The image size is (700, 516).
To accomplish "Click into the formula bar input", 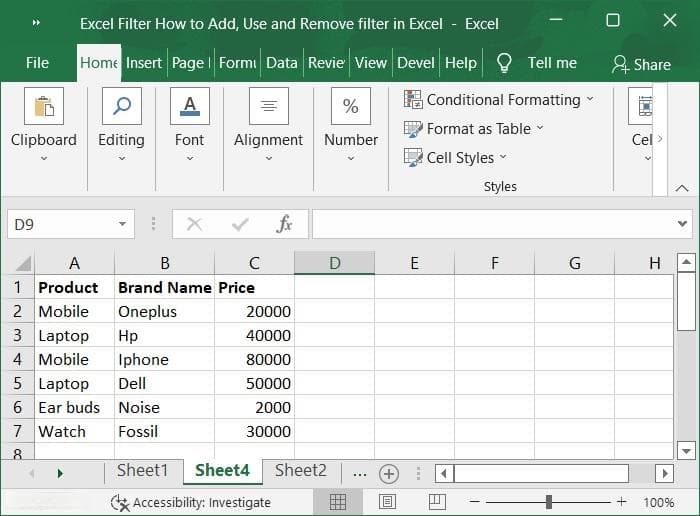I will (493, 224).
